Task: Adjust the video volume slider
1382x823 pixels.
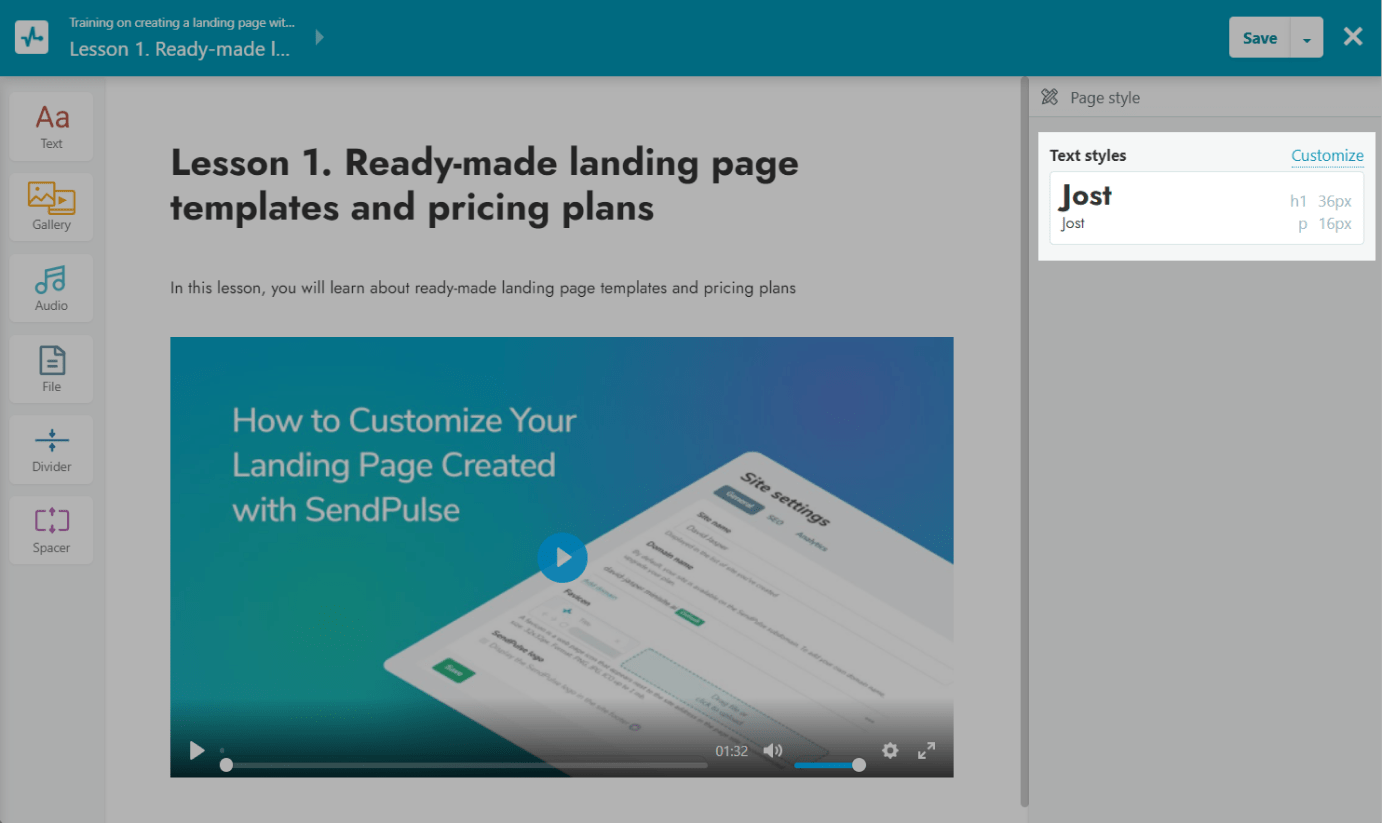Action: click(x=827, y=765)
